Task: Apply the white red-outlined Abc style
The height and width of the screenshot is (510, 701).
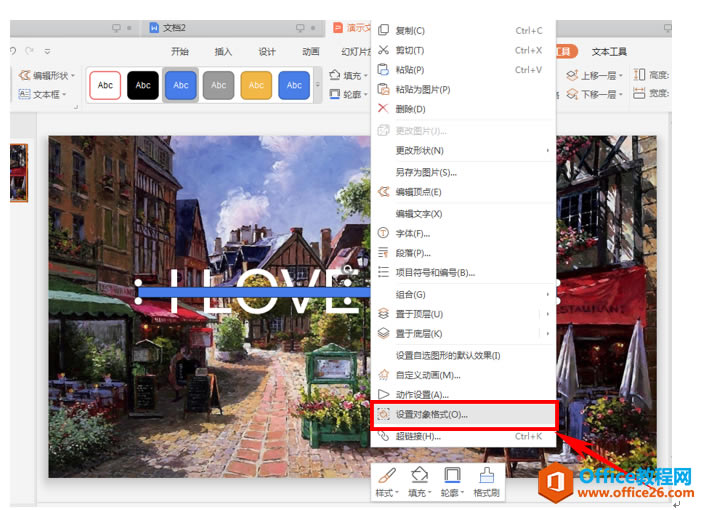Action: [105, 85]
